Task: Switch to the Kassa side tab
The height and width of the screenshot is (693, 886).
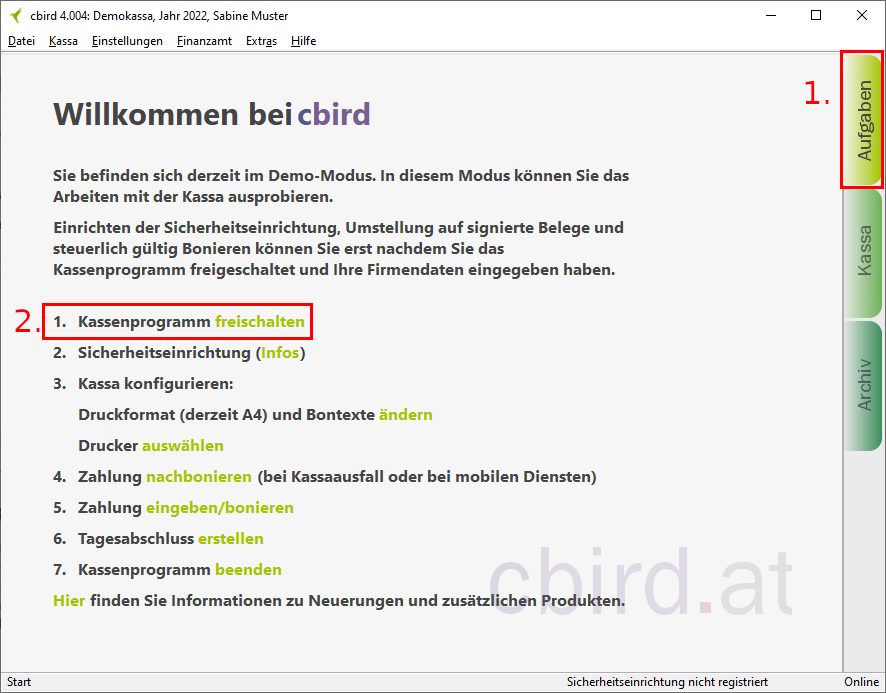Action: point(864,252)
